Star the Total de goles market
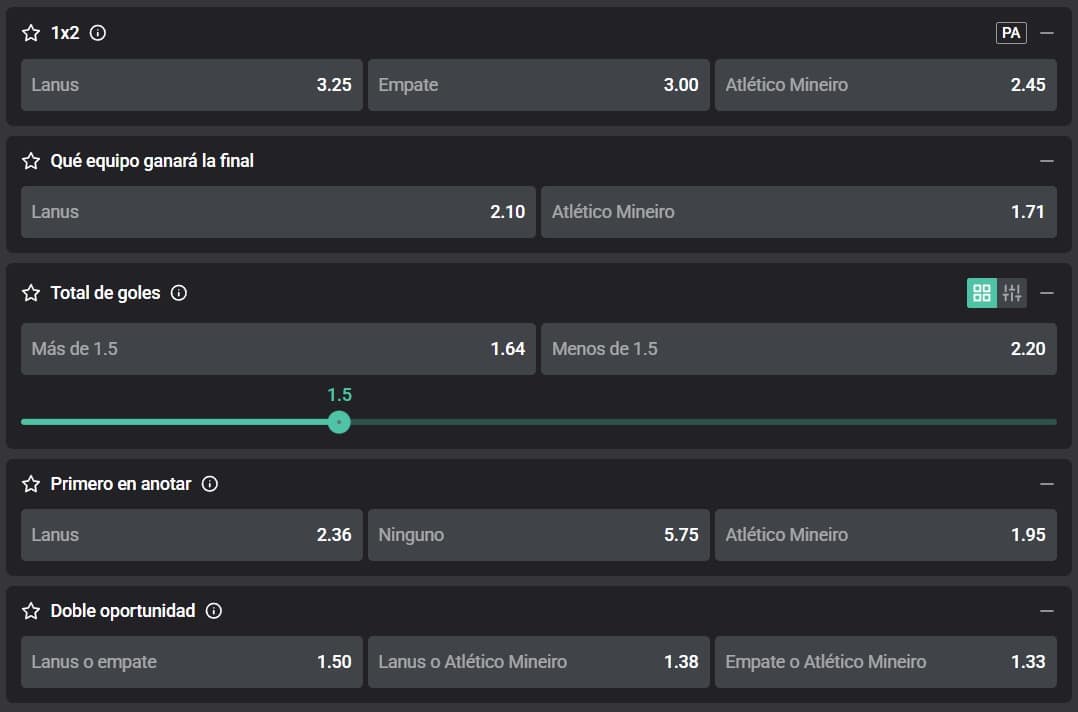1078x712 pixels. point(31,293)
